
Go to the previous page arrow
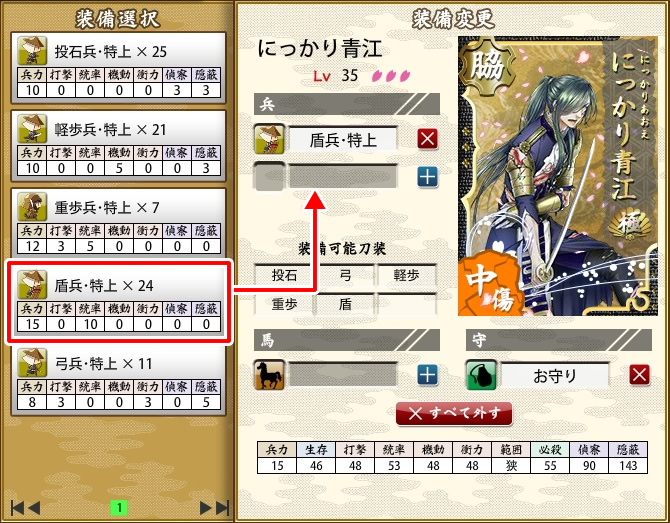34,508
